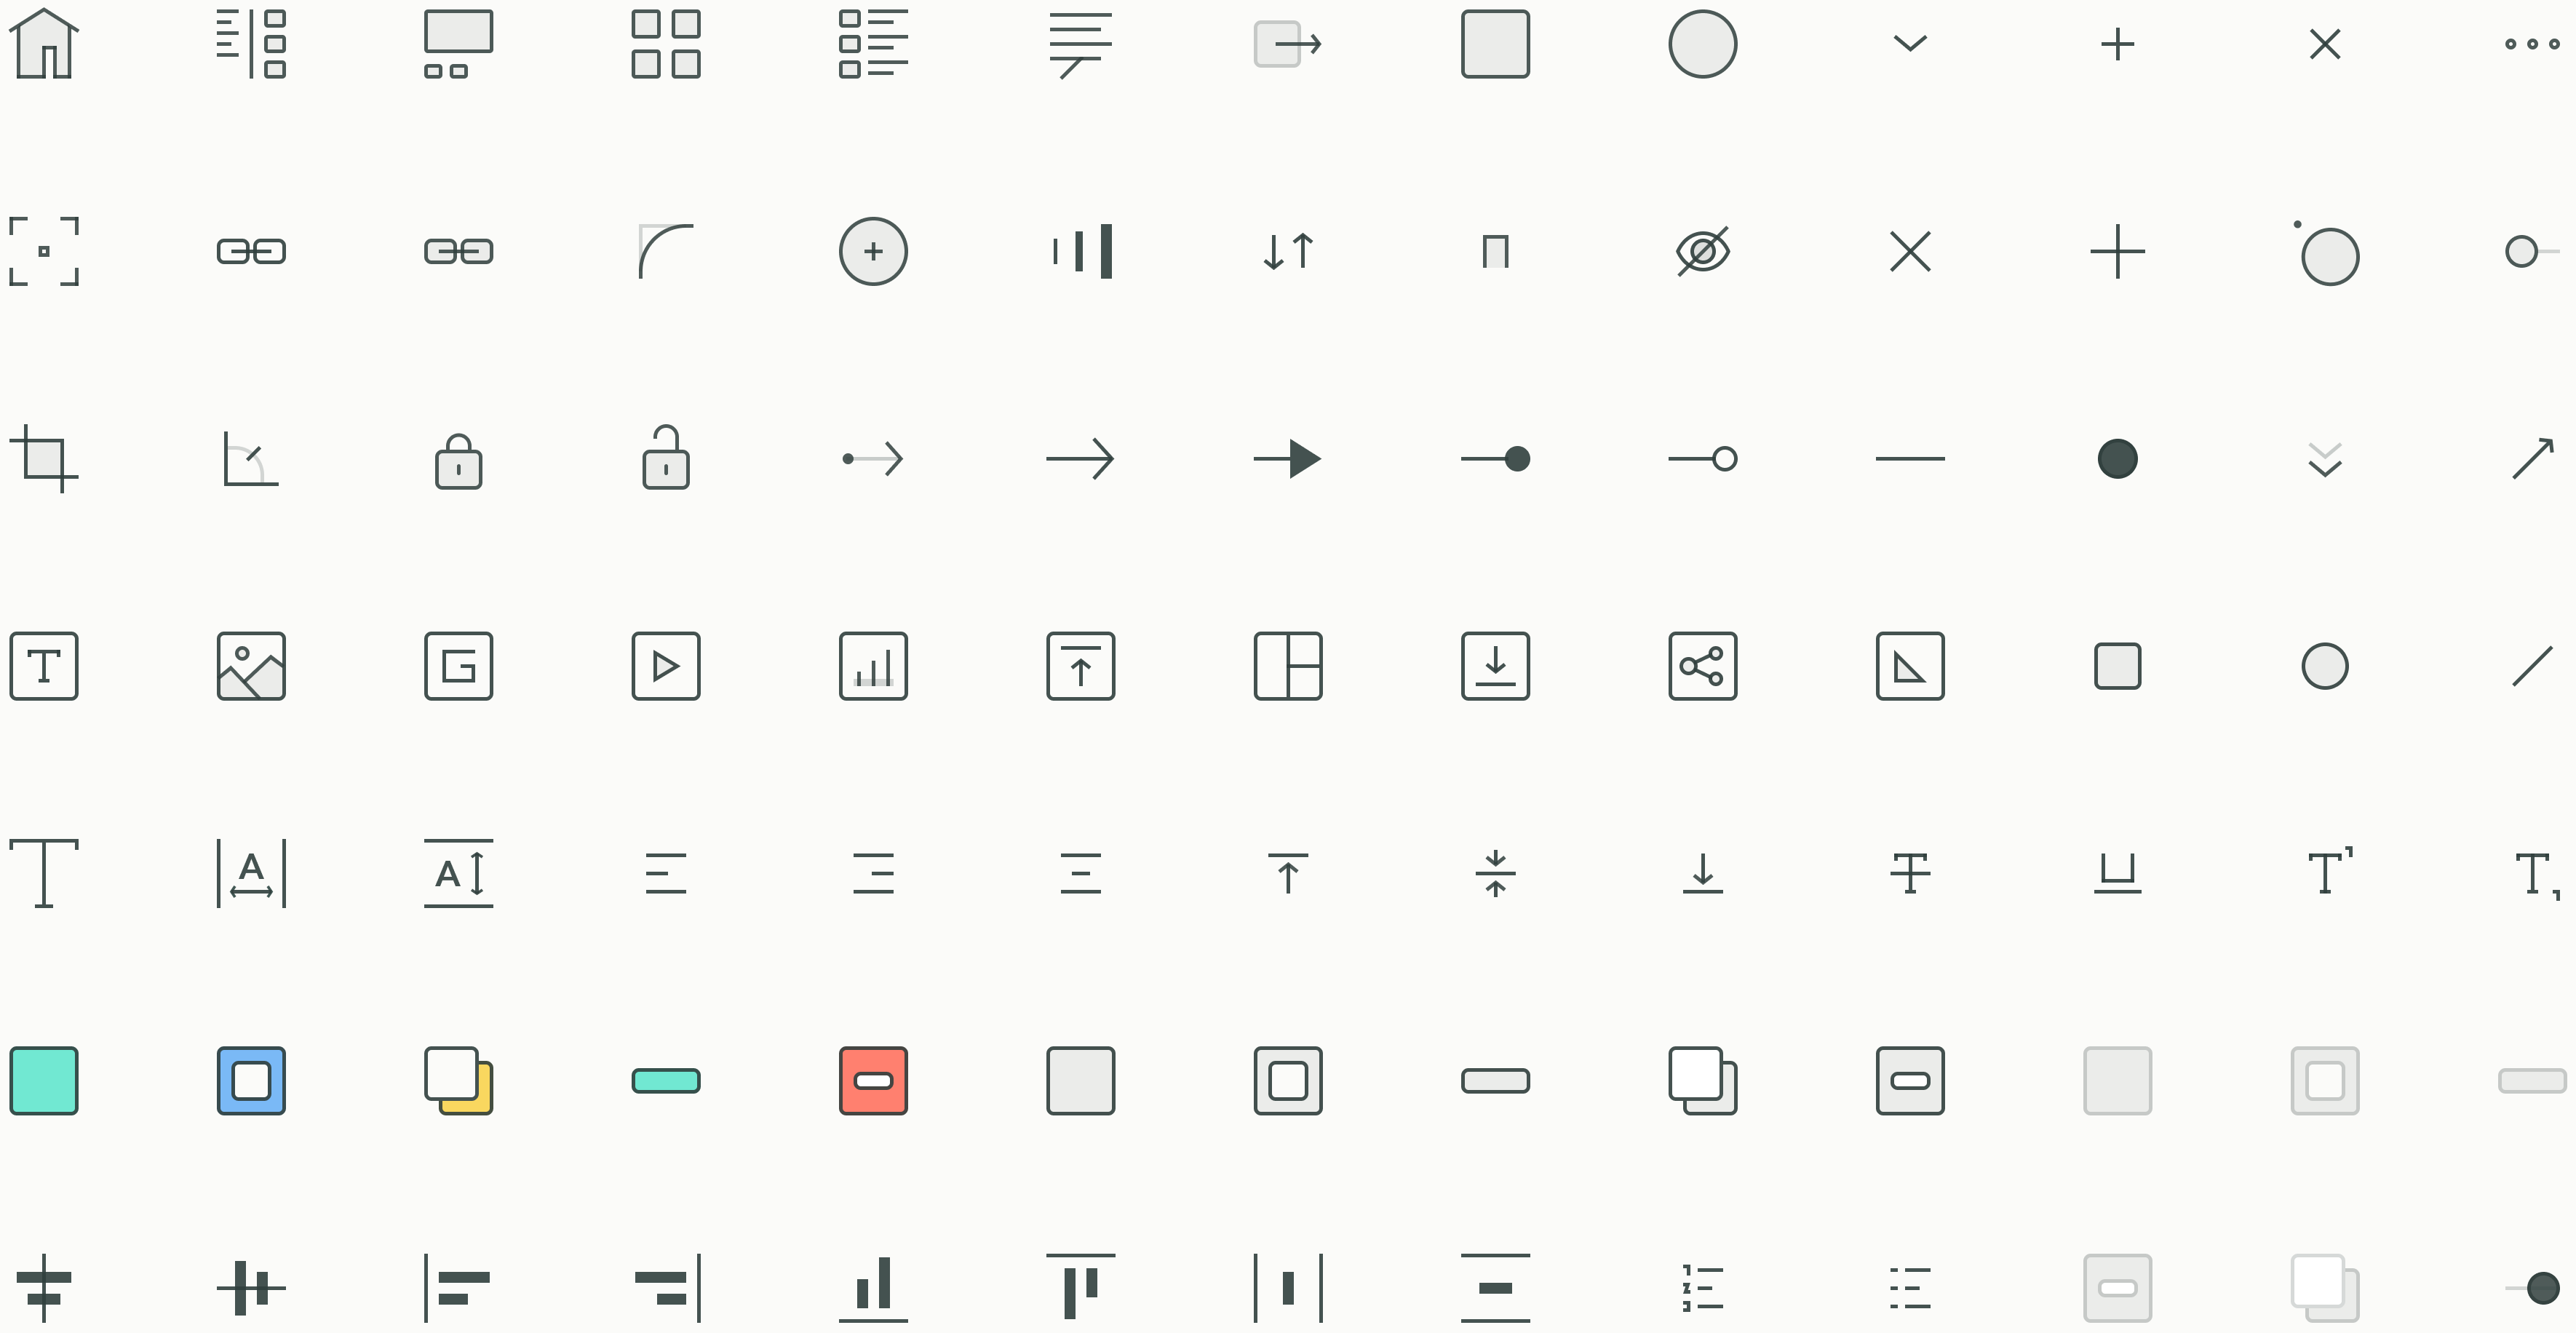
Task: Select the bar chart boxed icon
Action: pos(873,666)
